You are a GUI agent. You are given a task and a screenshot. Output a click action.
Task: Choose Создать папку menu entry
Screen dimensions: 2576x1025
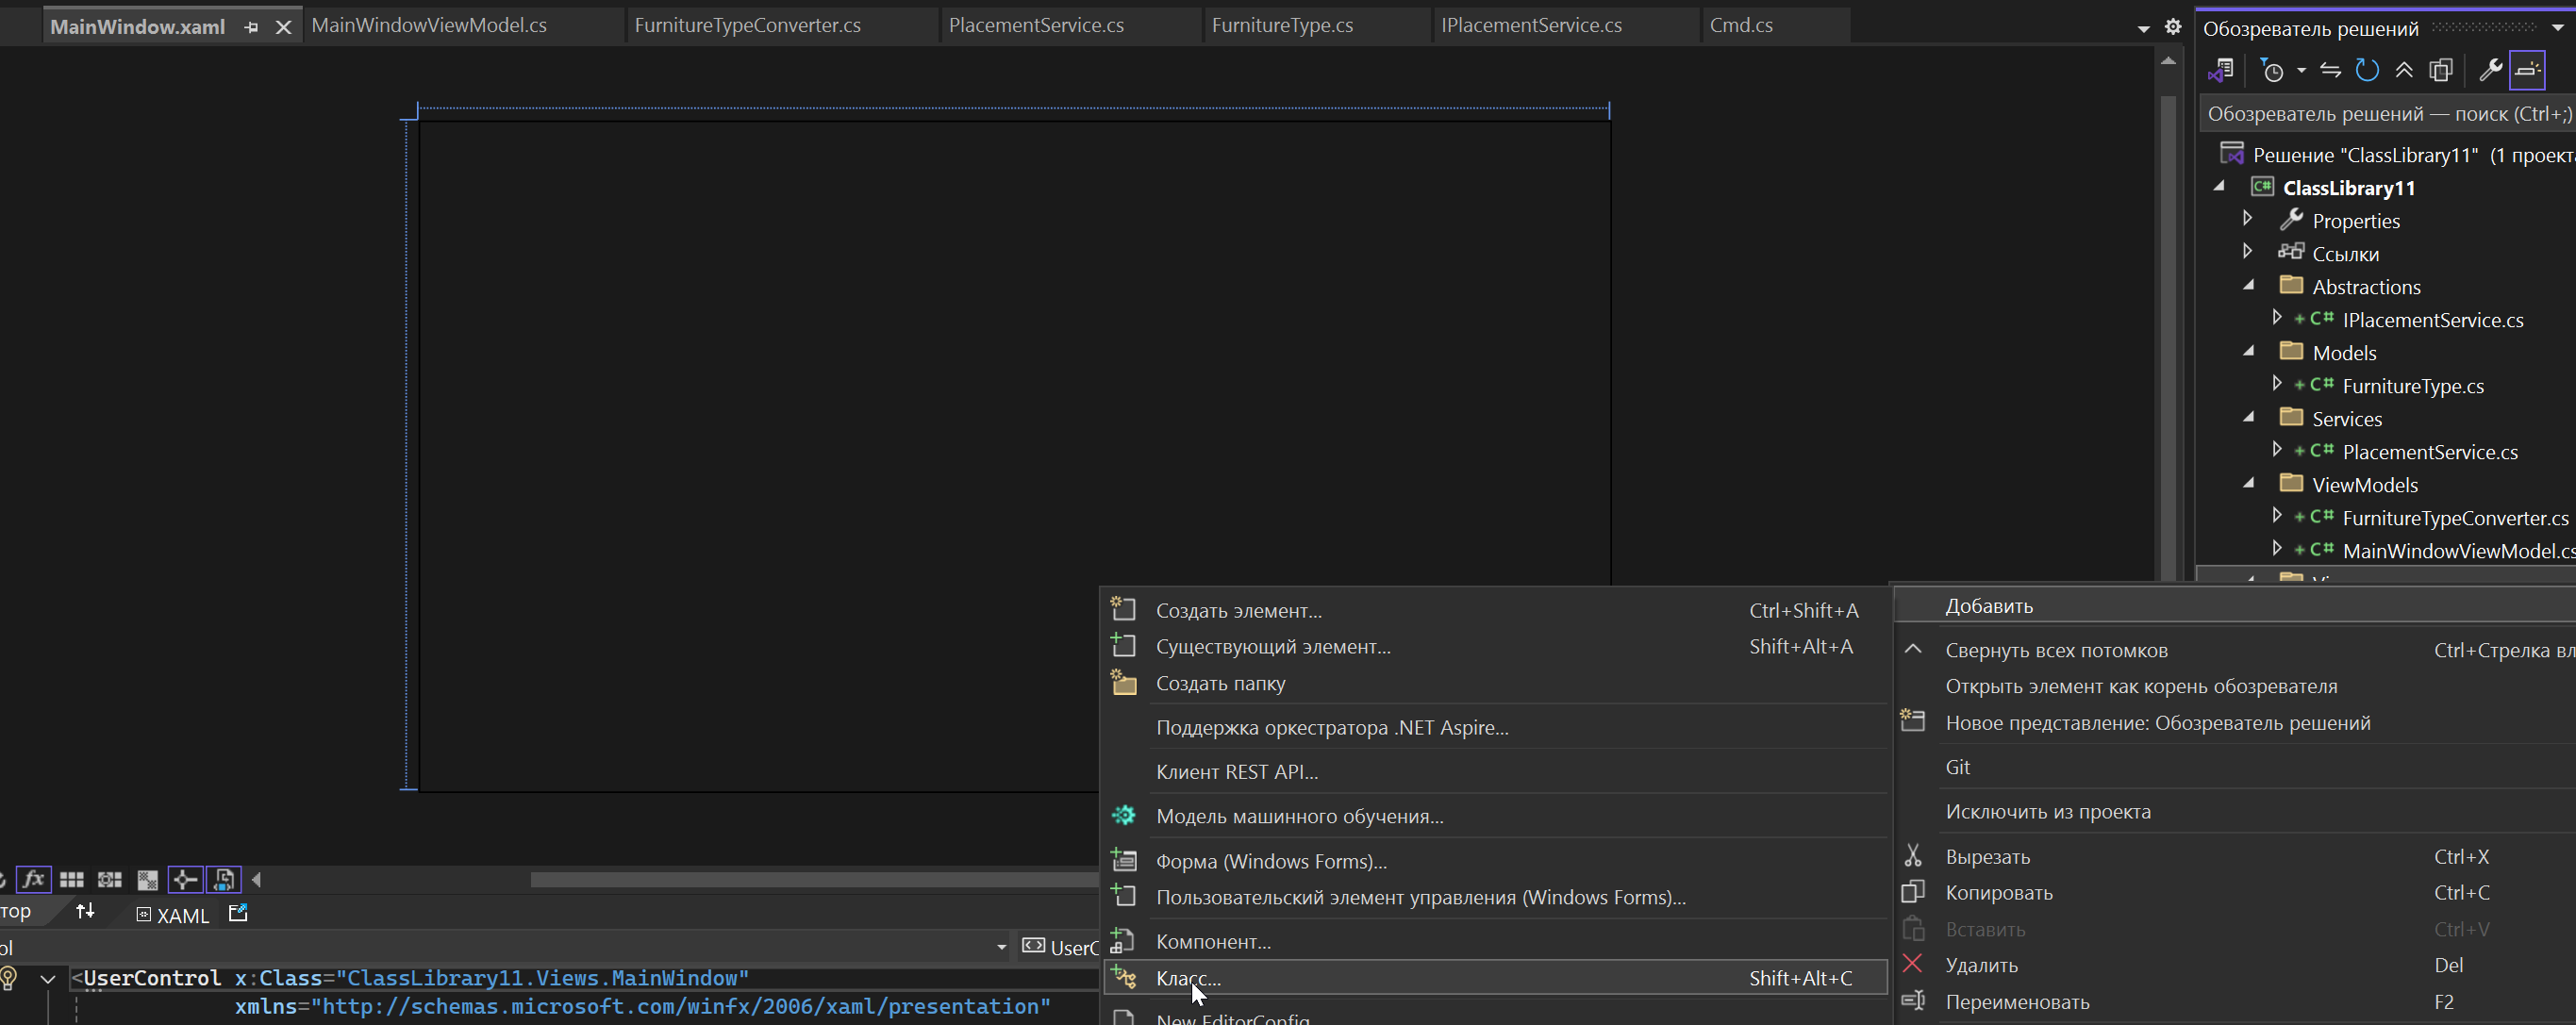[x=1220, y=683]
